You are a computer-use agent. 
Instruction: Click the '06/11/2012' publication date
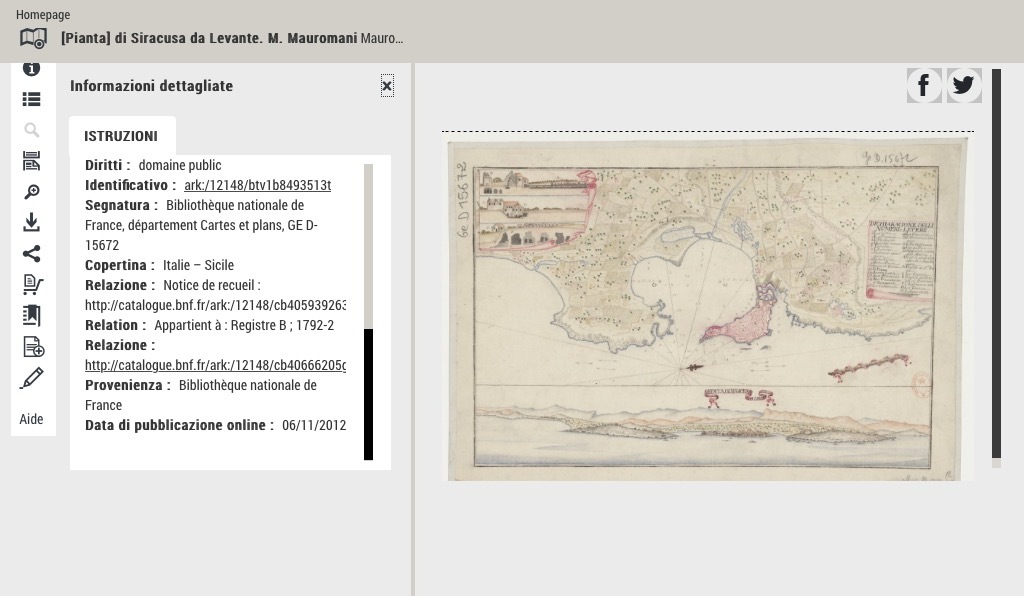314,425
